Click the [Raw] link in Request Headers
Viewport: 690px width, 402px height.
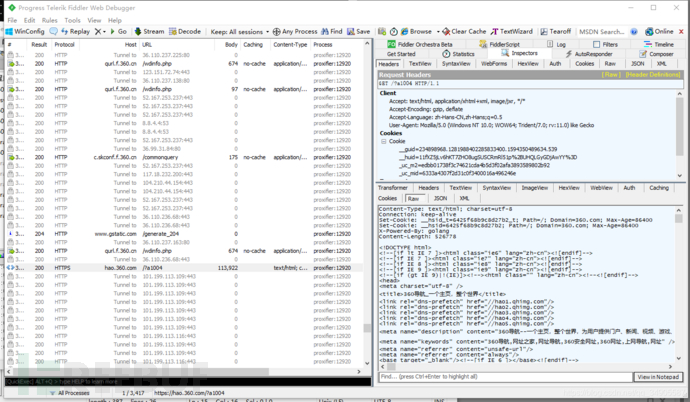click(x=610, y=75)
